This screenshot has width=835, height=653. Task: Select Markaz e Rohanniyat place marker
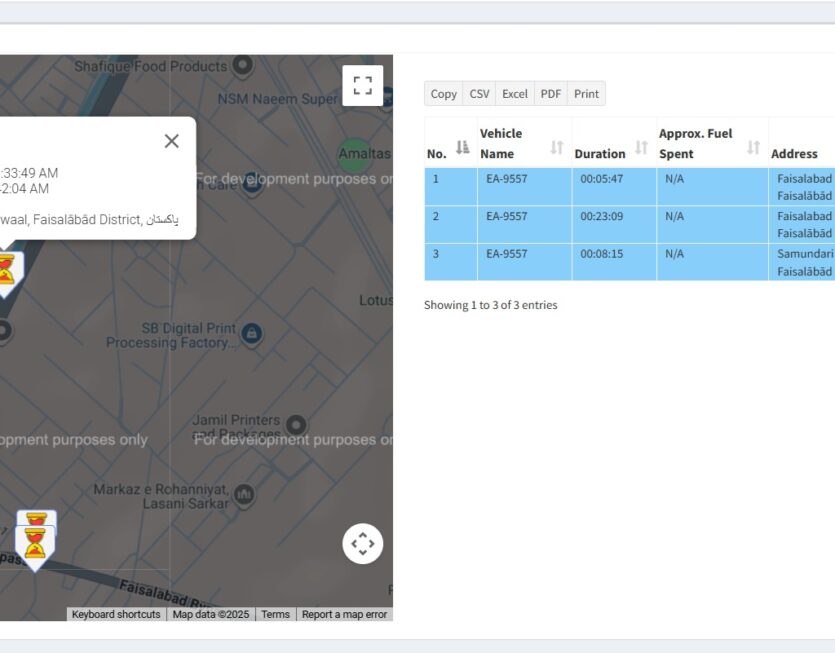pos(244,494)
